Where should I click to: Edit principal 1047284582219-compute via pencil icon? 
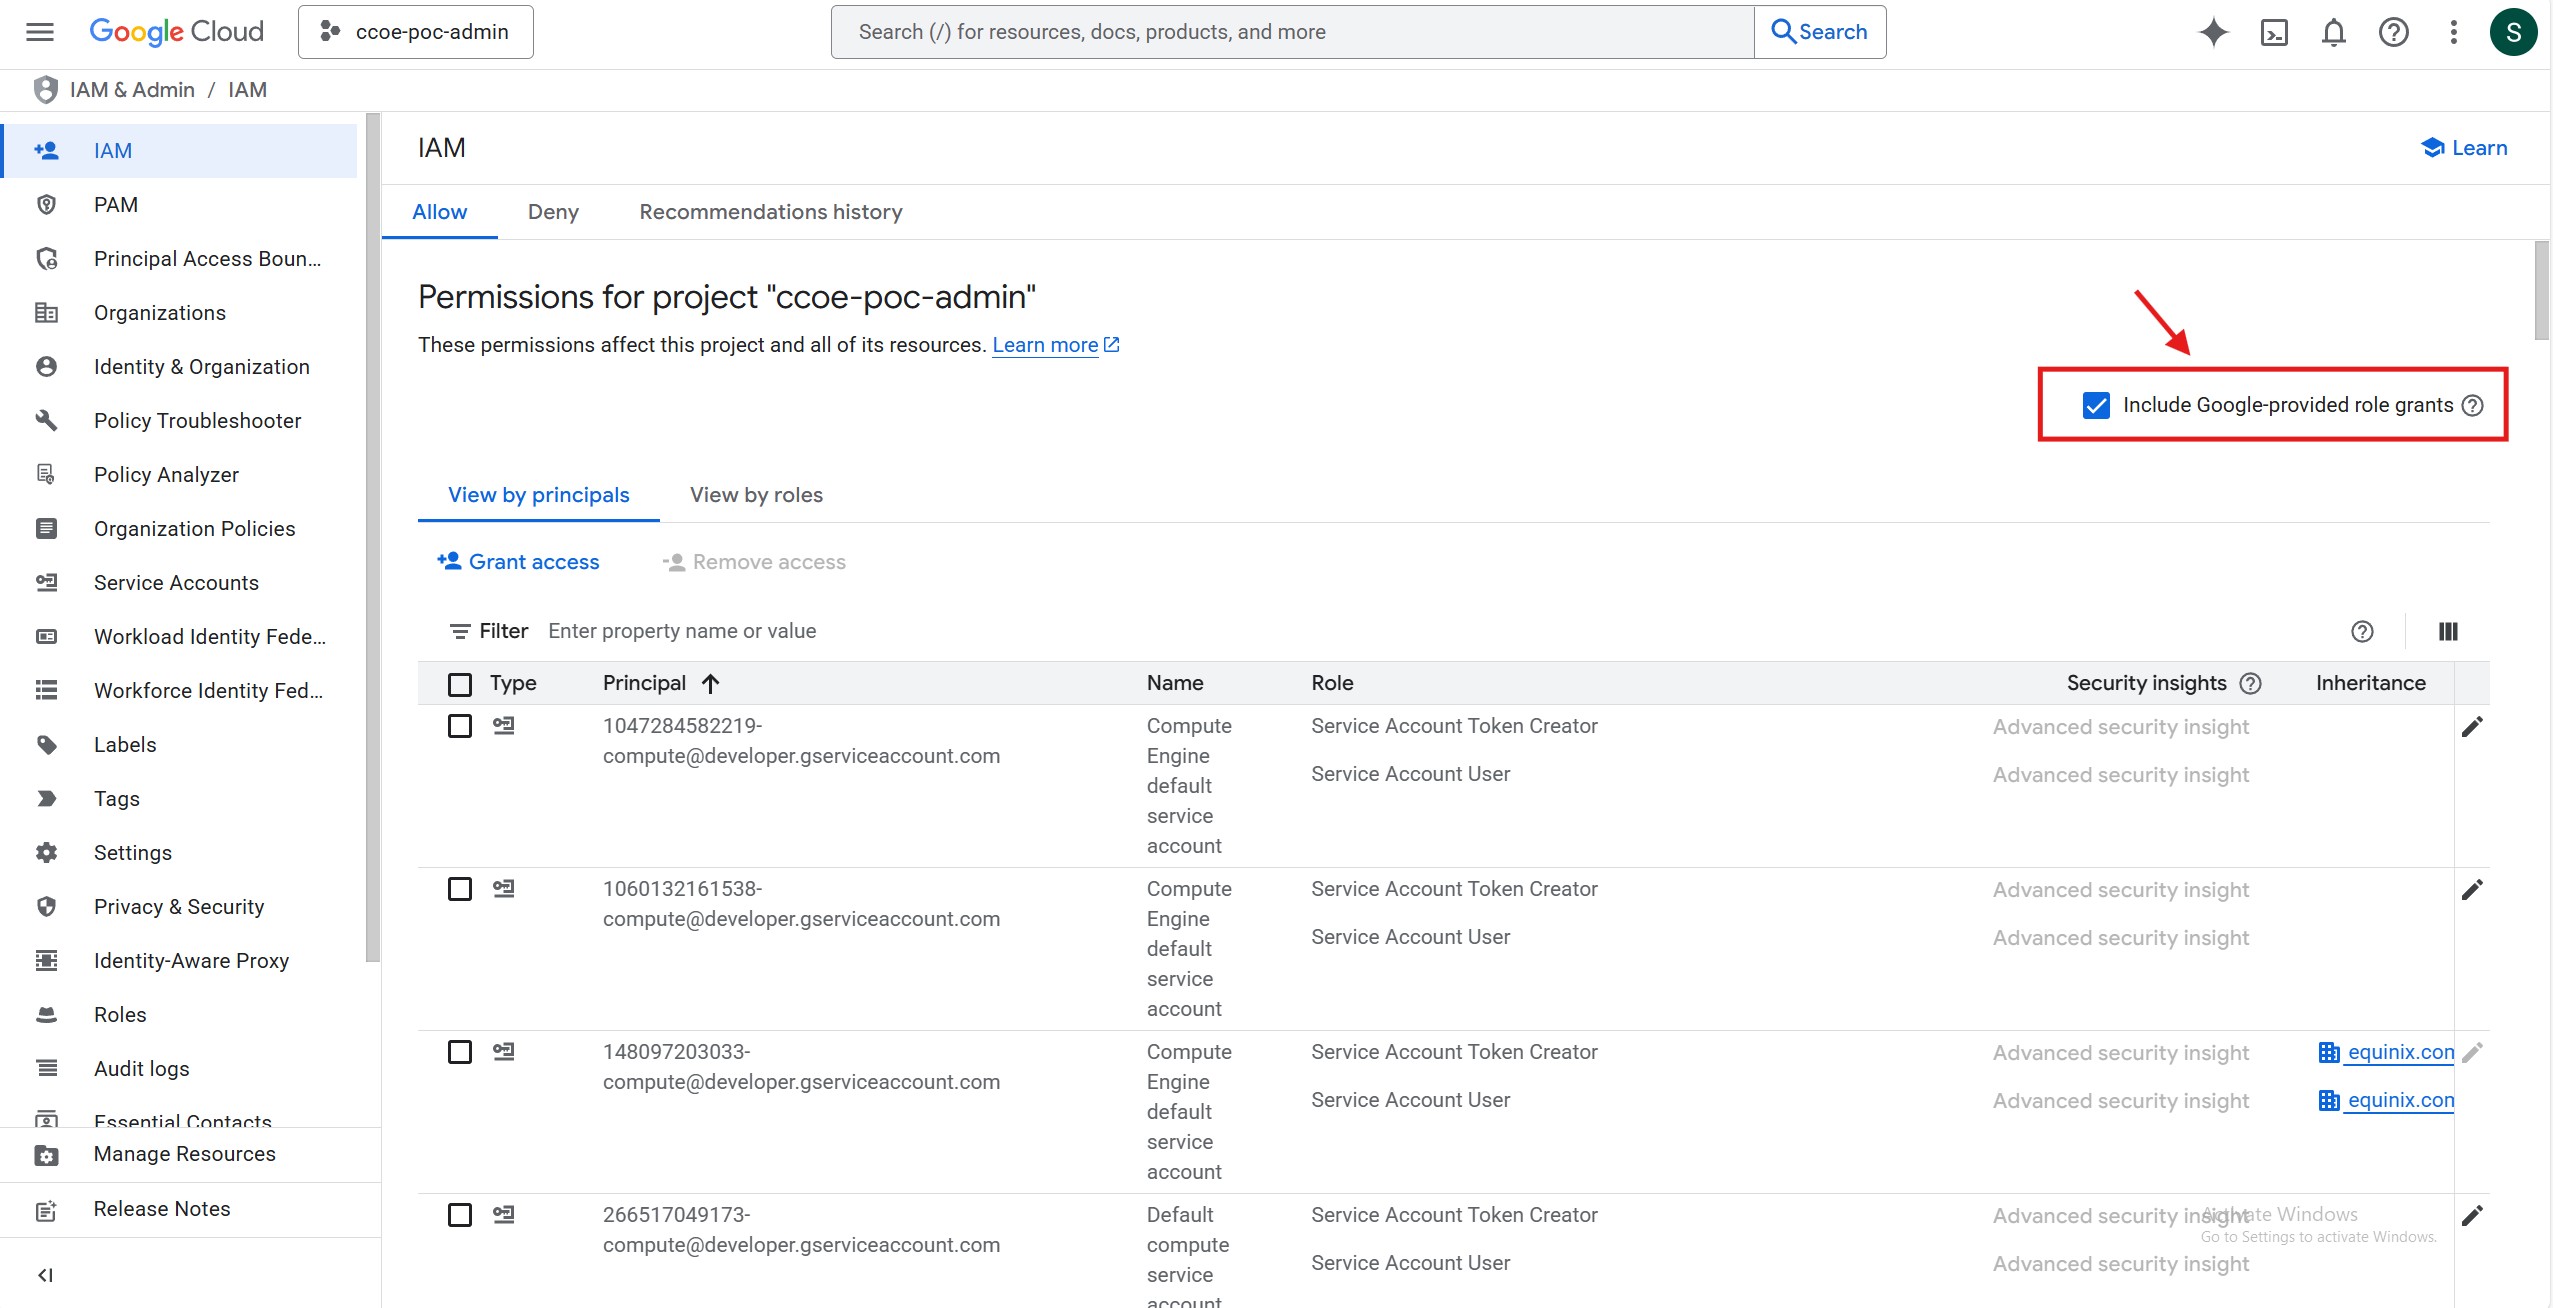(2472, 727)
